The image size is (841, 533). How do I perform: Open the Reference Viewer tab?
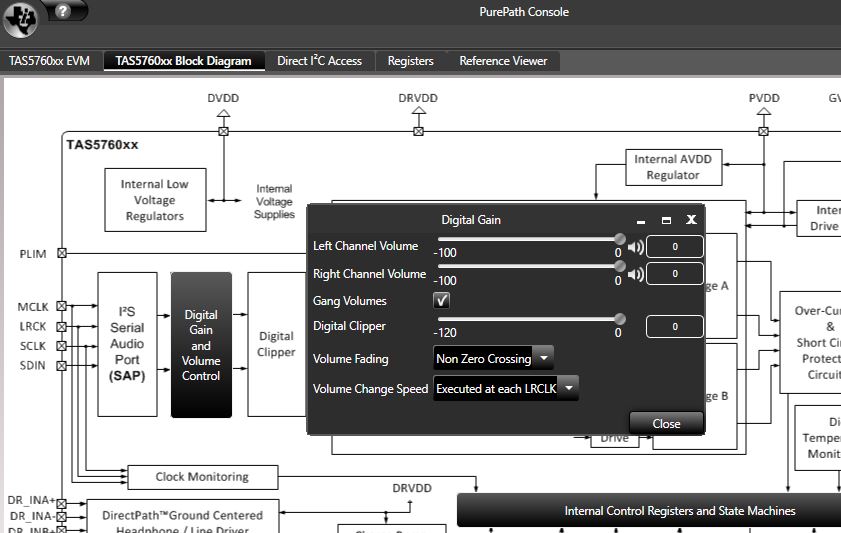tap(503, 61)
